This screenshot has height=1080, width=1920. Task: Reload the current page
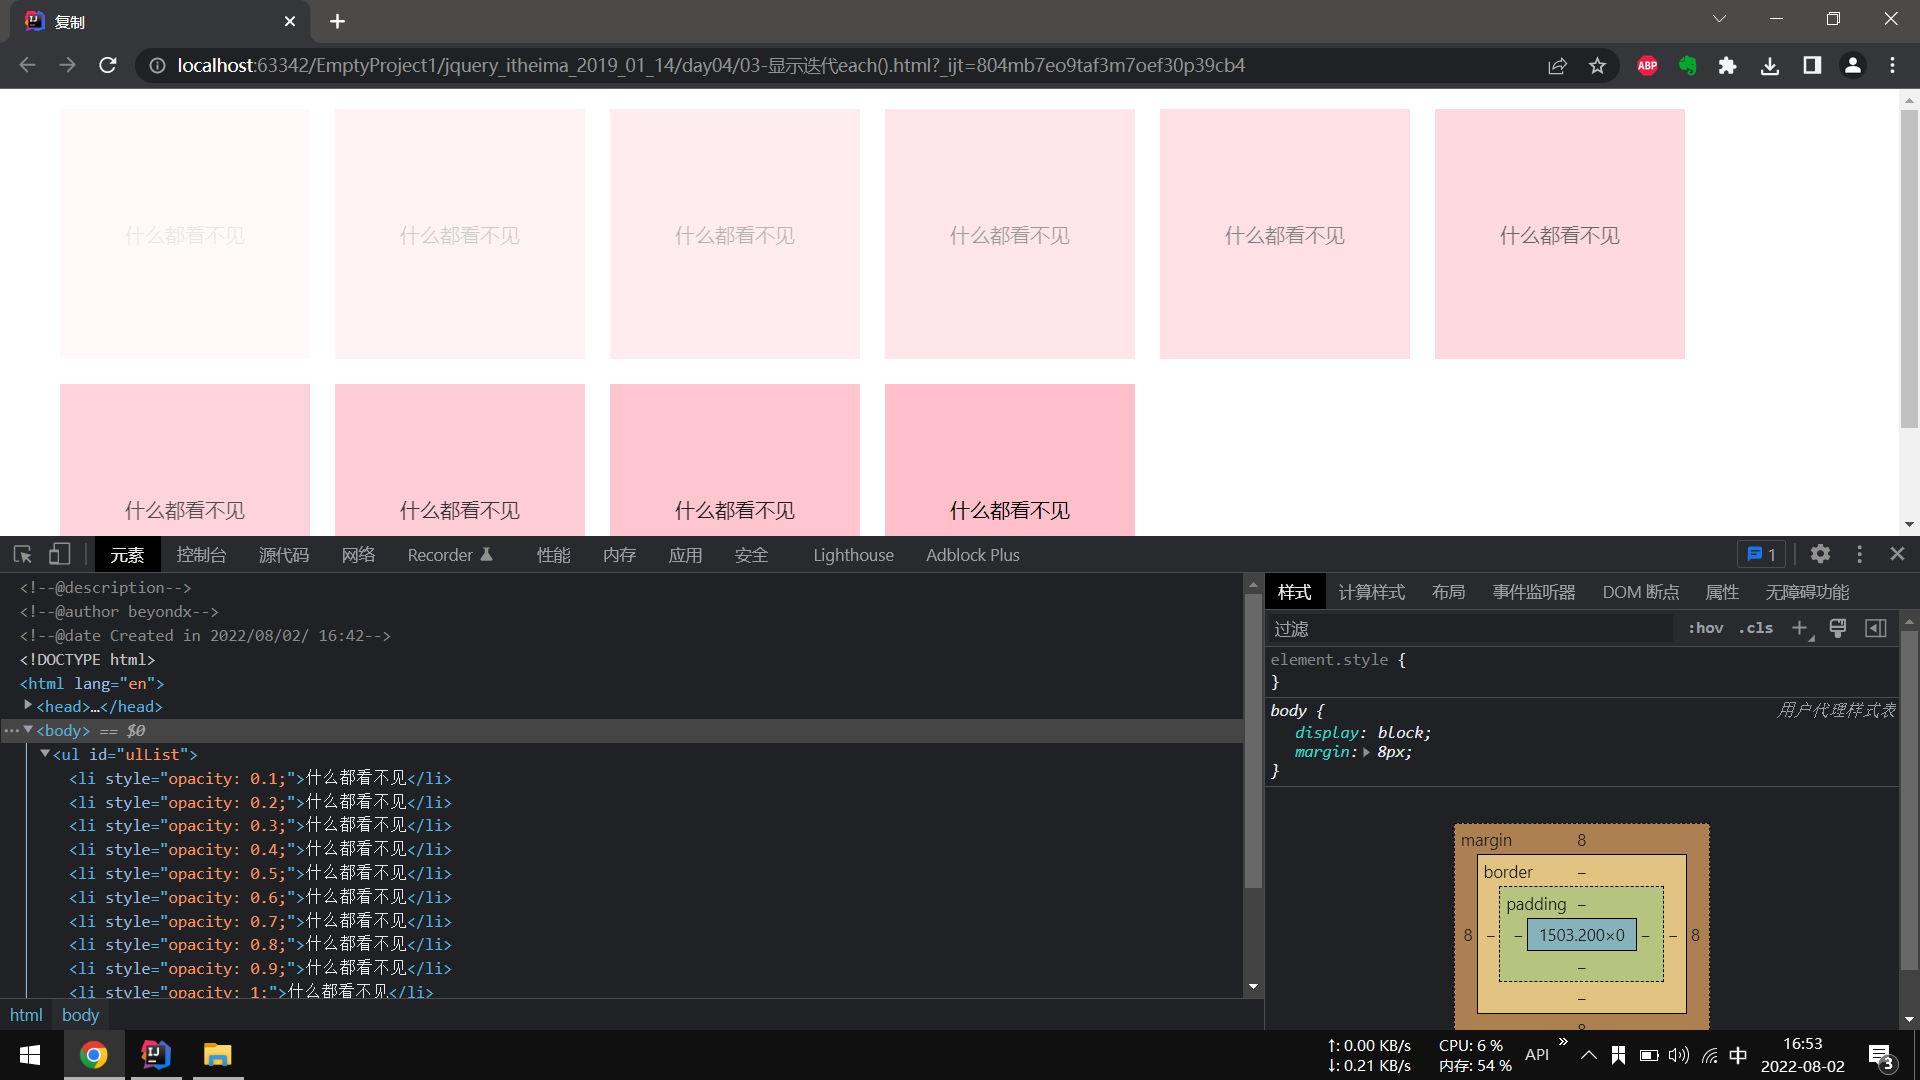point(108,65)
